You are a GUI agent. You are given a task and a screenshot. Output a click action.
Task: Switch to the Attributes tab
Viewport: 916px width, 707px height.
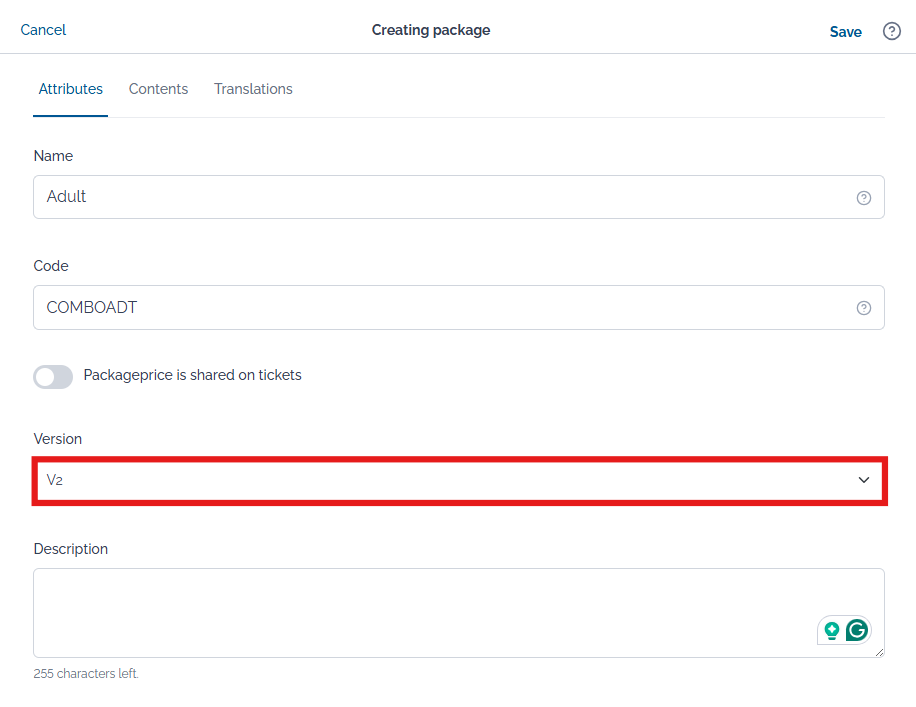(x=71, y=89)
